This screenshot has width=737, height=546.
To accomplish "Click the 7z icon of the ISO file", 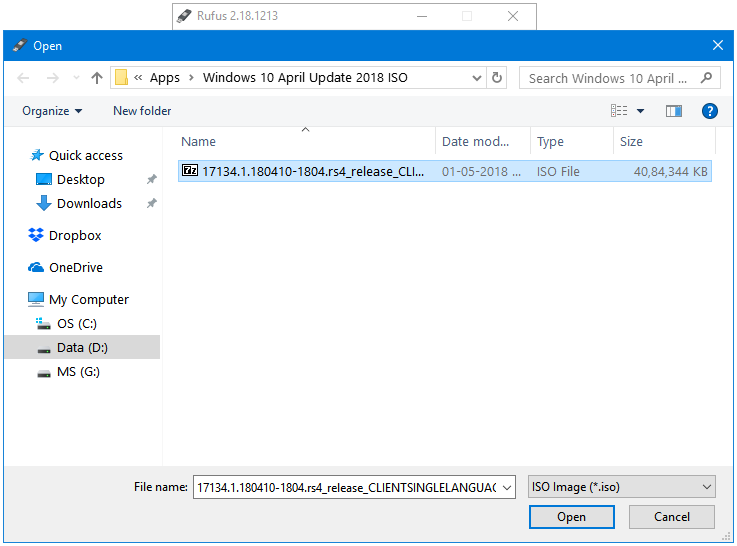I will (190, 170).
